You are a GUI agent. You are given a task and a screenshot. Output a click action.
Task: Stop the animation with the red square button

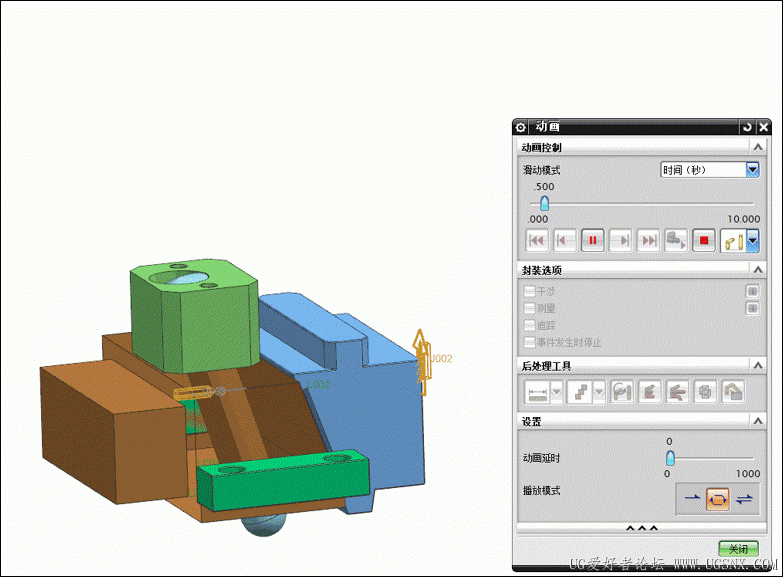pos(704,240)
